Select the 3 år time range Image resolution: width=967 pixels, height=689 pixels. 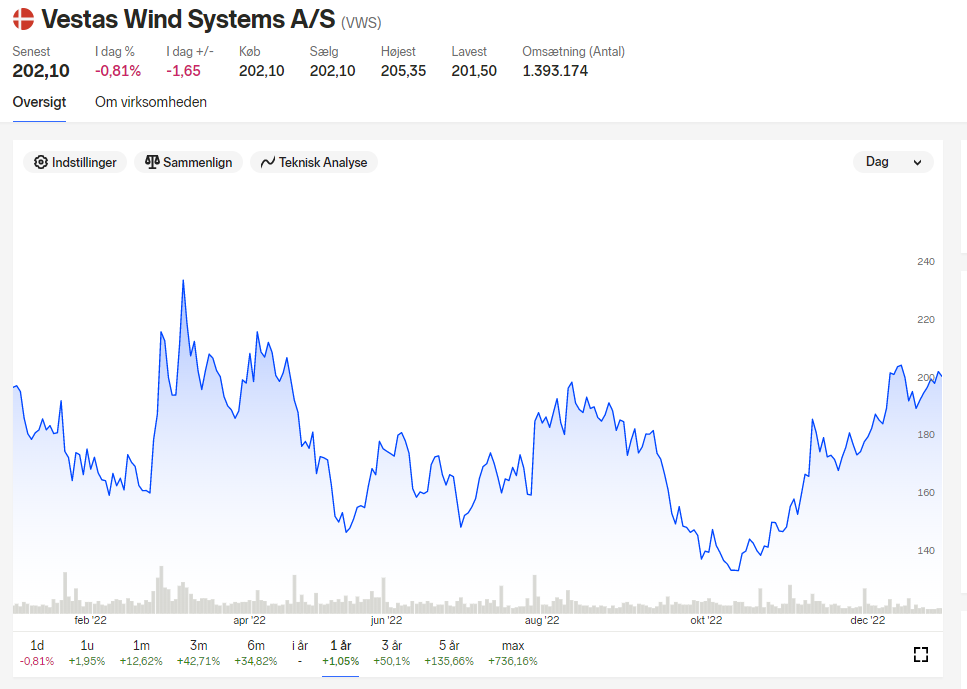(x=392, y=653)
